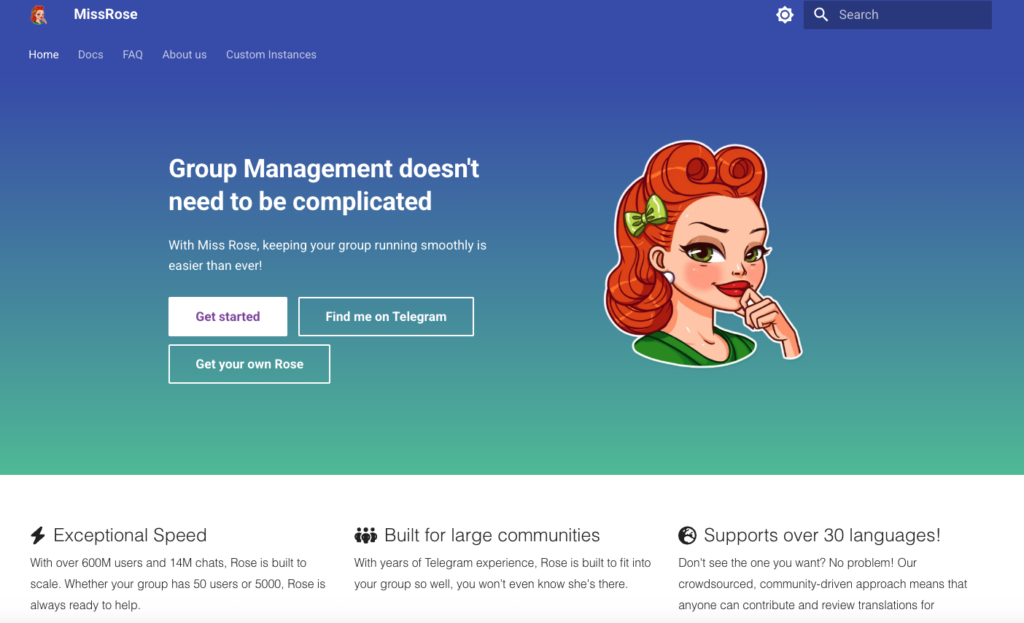The height and width of the screenshot is (623, 1024).
Task: Click the Exceptional Speed heading text
Action: tap(130, 535)
